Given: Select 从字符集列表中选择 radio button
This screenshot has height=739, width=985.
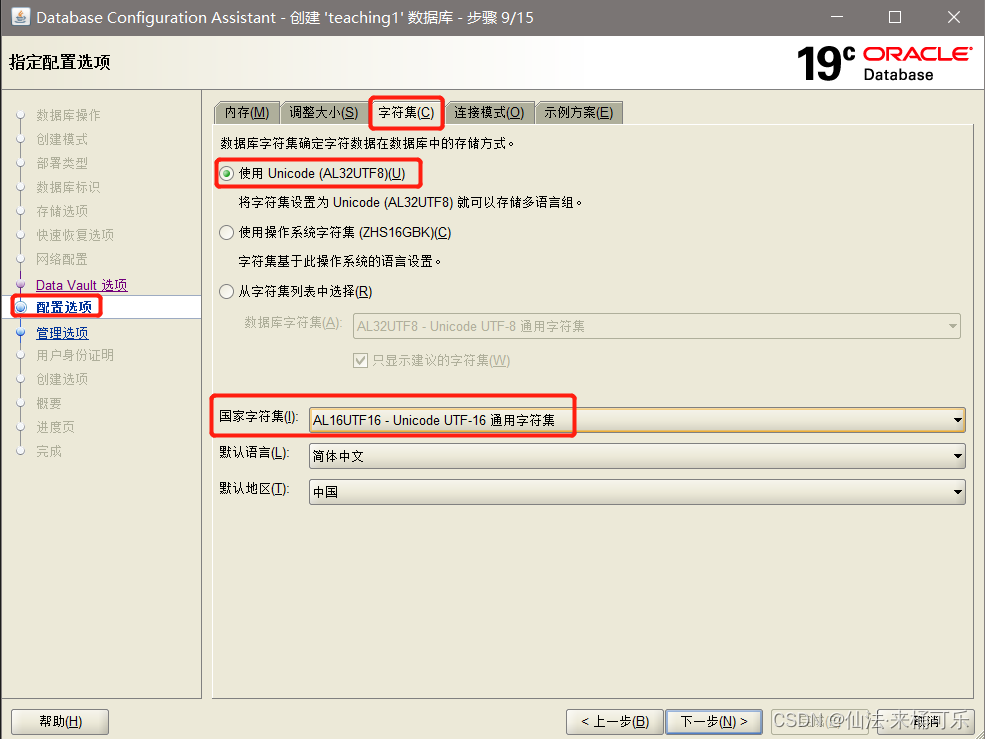Looking at the screenshot, I should [227, 292].
